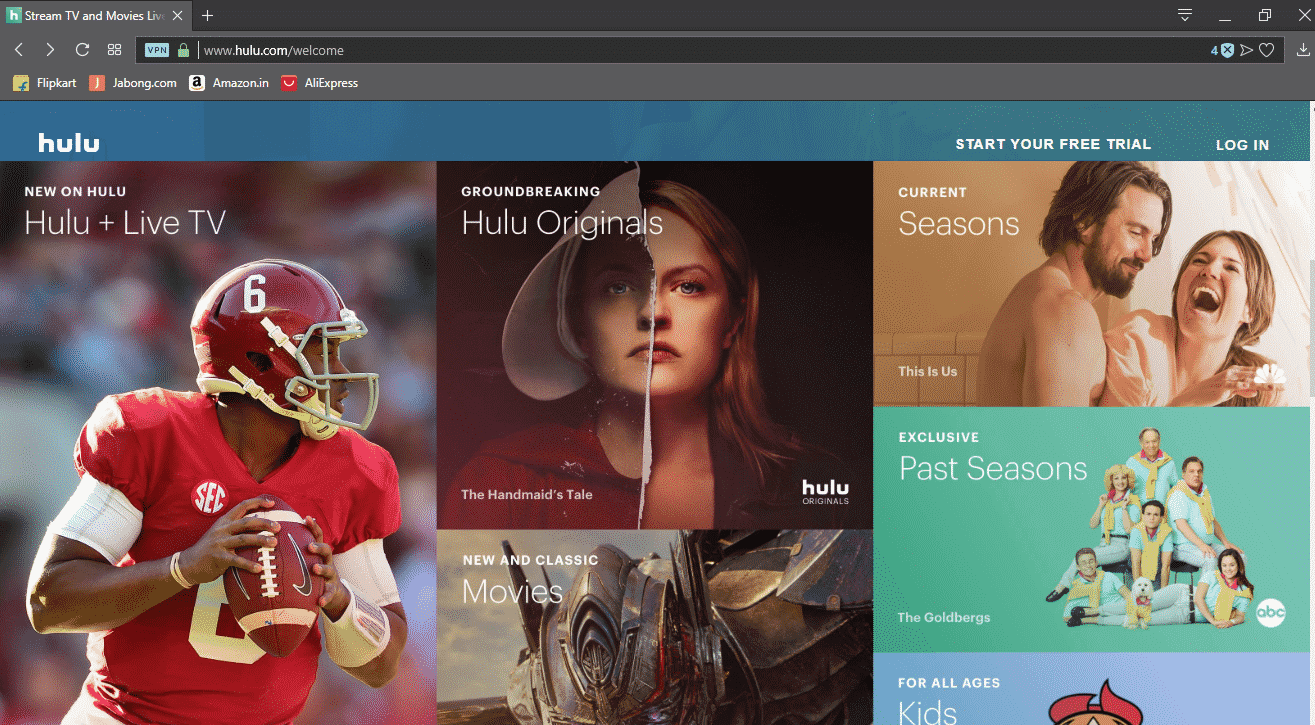Open the Speed Dial grid icon
This screenshot has width=1315, height=725.
coord(115,50)
